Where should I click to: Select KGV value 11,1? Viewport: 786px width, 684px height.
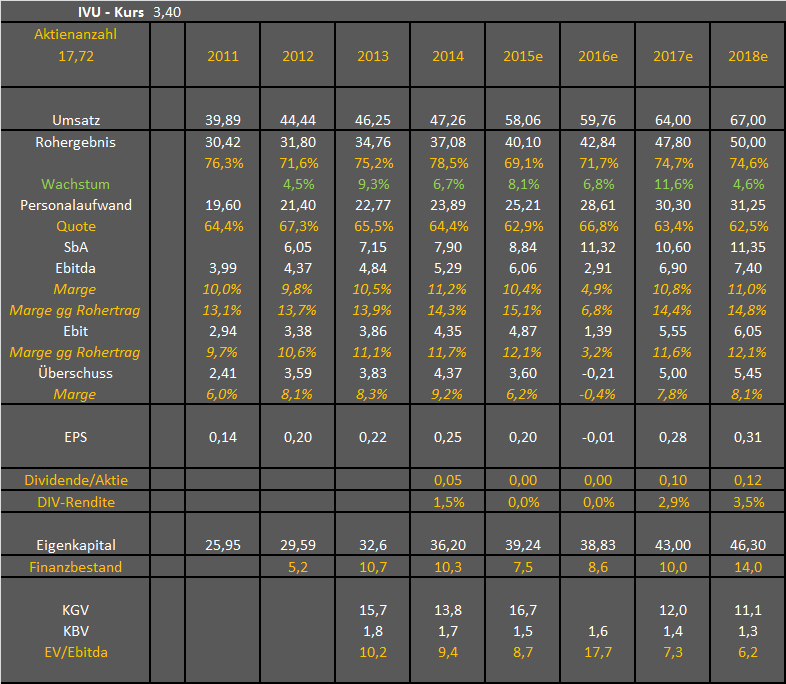(748, 610)
